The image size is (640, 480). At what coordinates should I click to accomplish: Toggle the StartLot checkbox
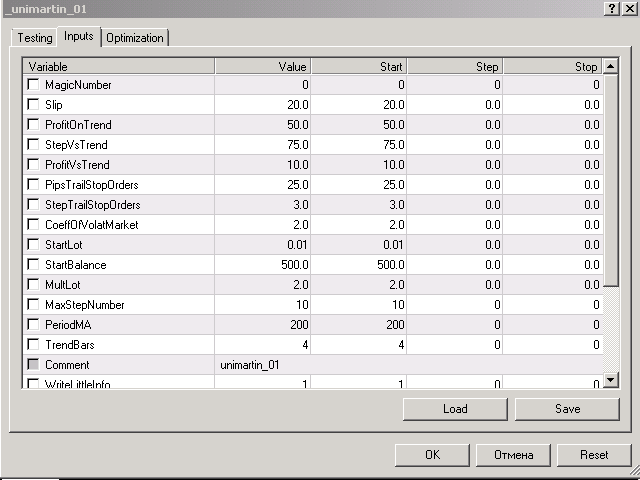[x=33, y=245]
